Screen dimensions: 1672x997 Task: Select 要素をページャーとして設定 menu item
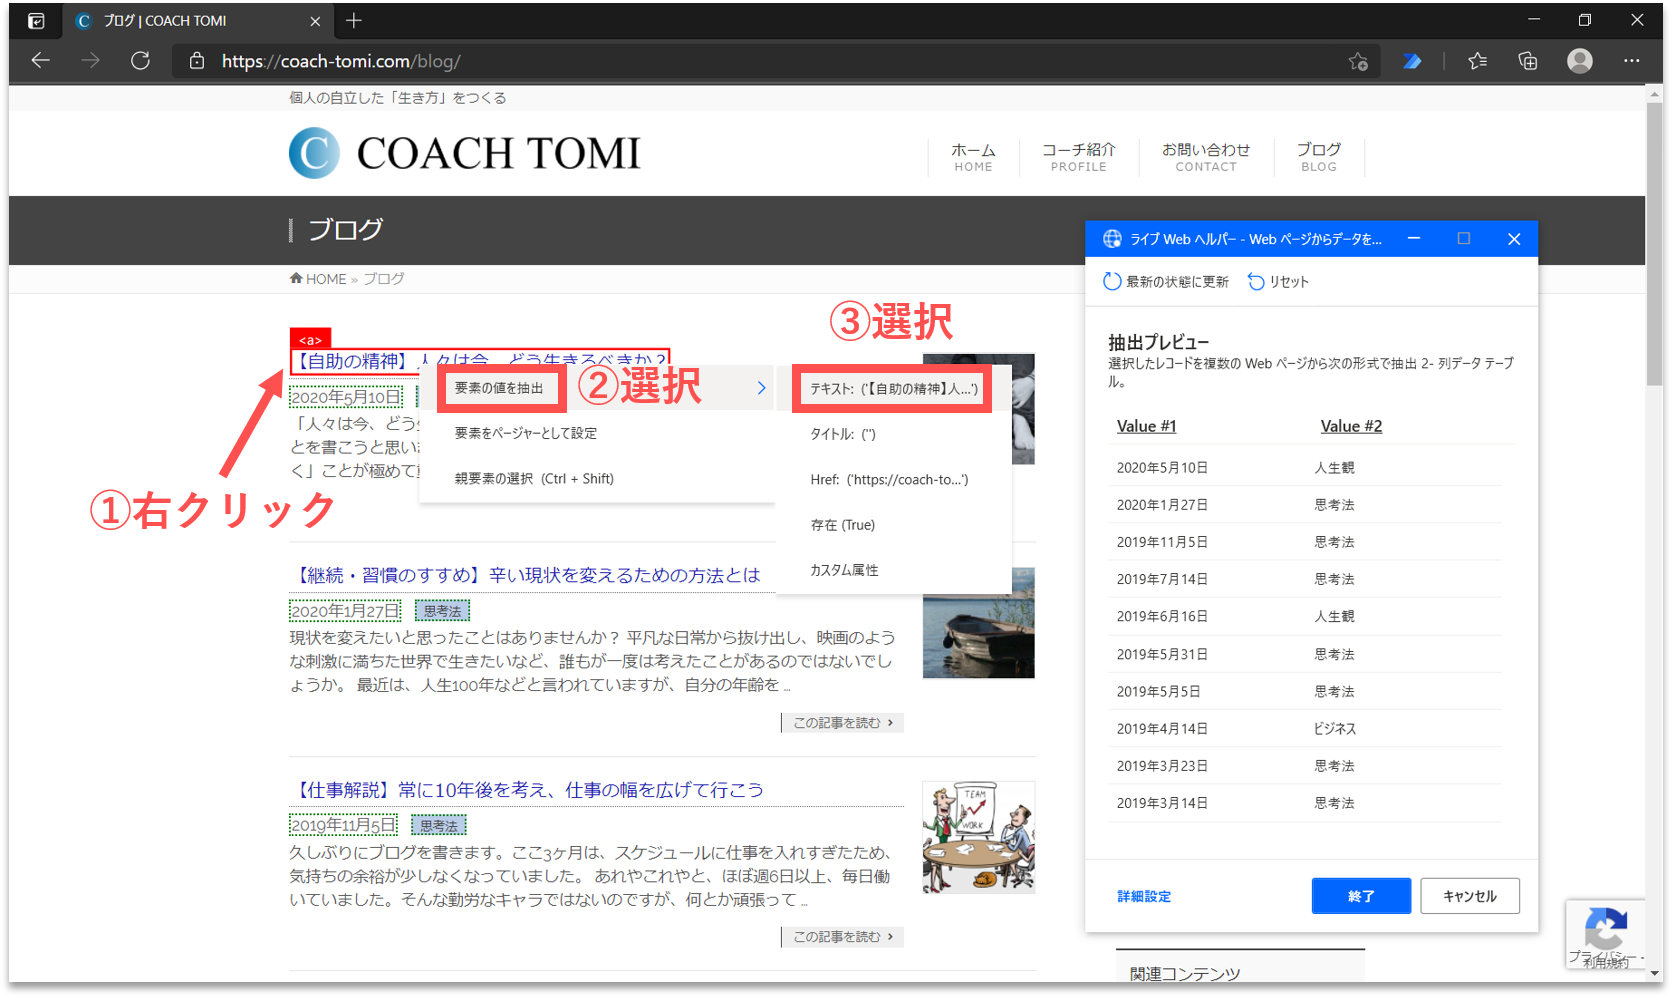tap(525, 433)
